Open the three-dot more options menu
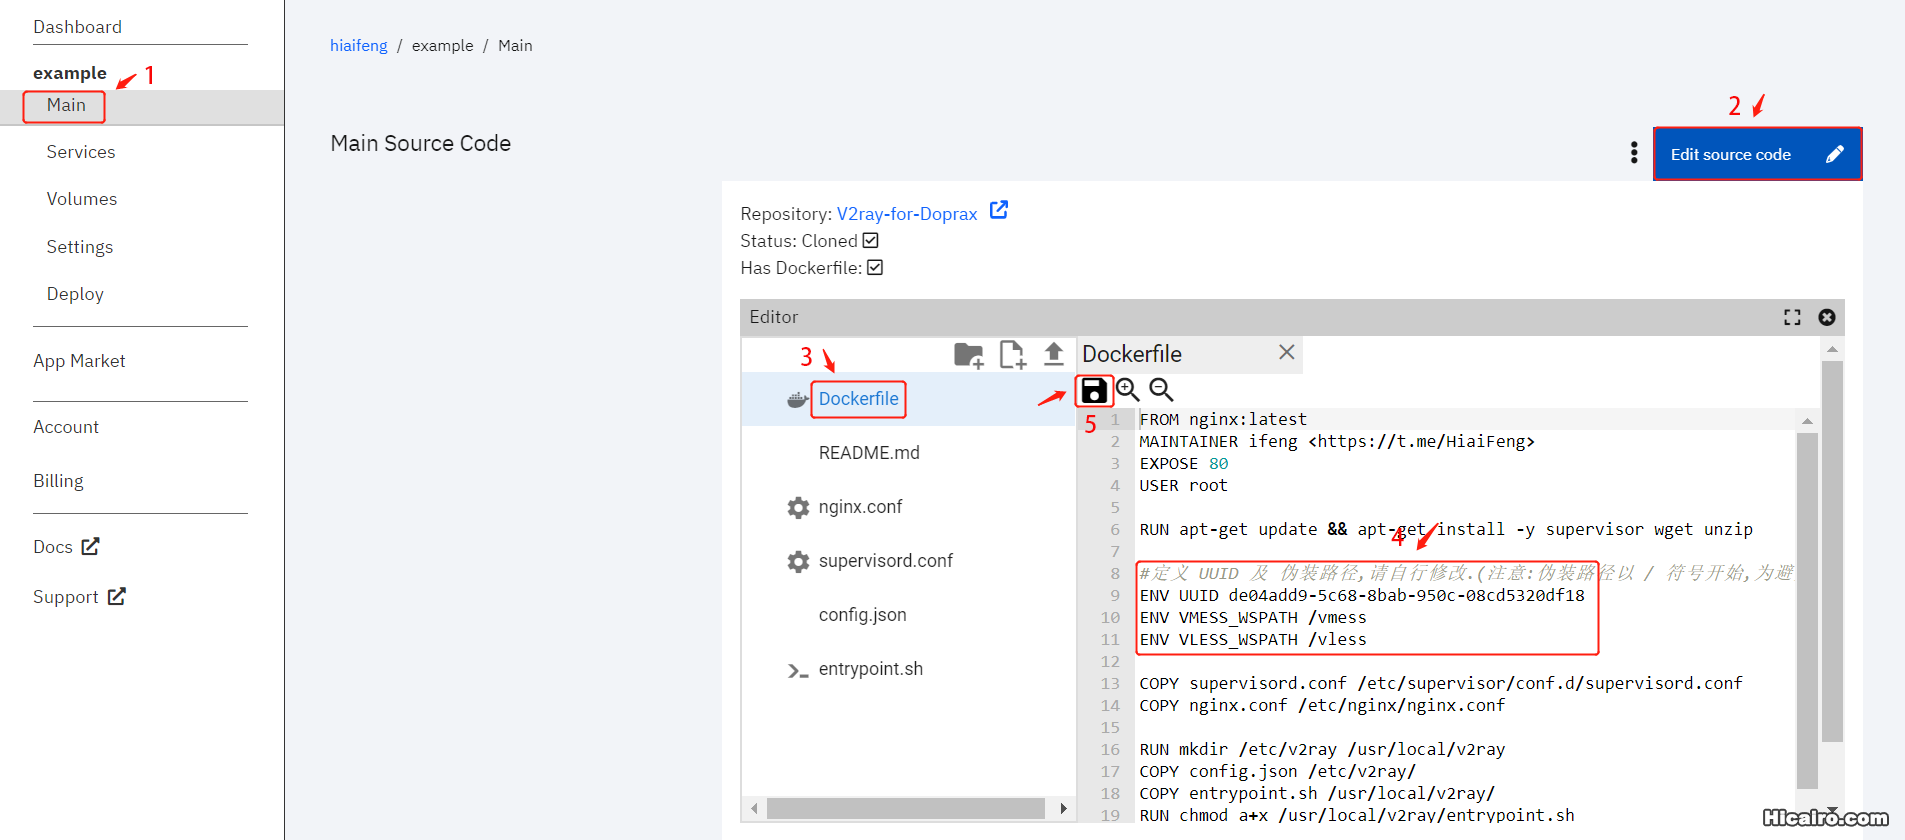 coord(1634,153)
